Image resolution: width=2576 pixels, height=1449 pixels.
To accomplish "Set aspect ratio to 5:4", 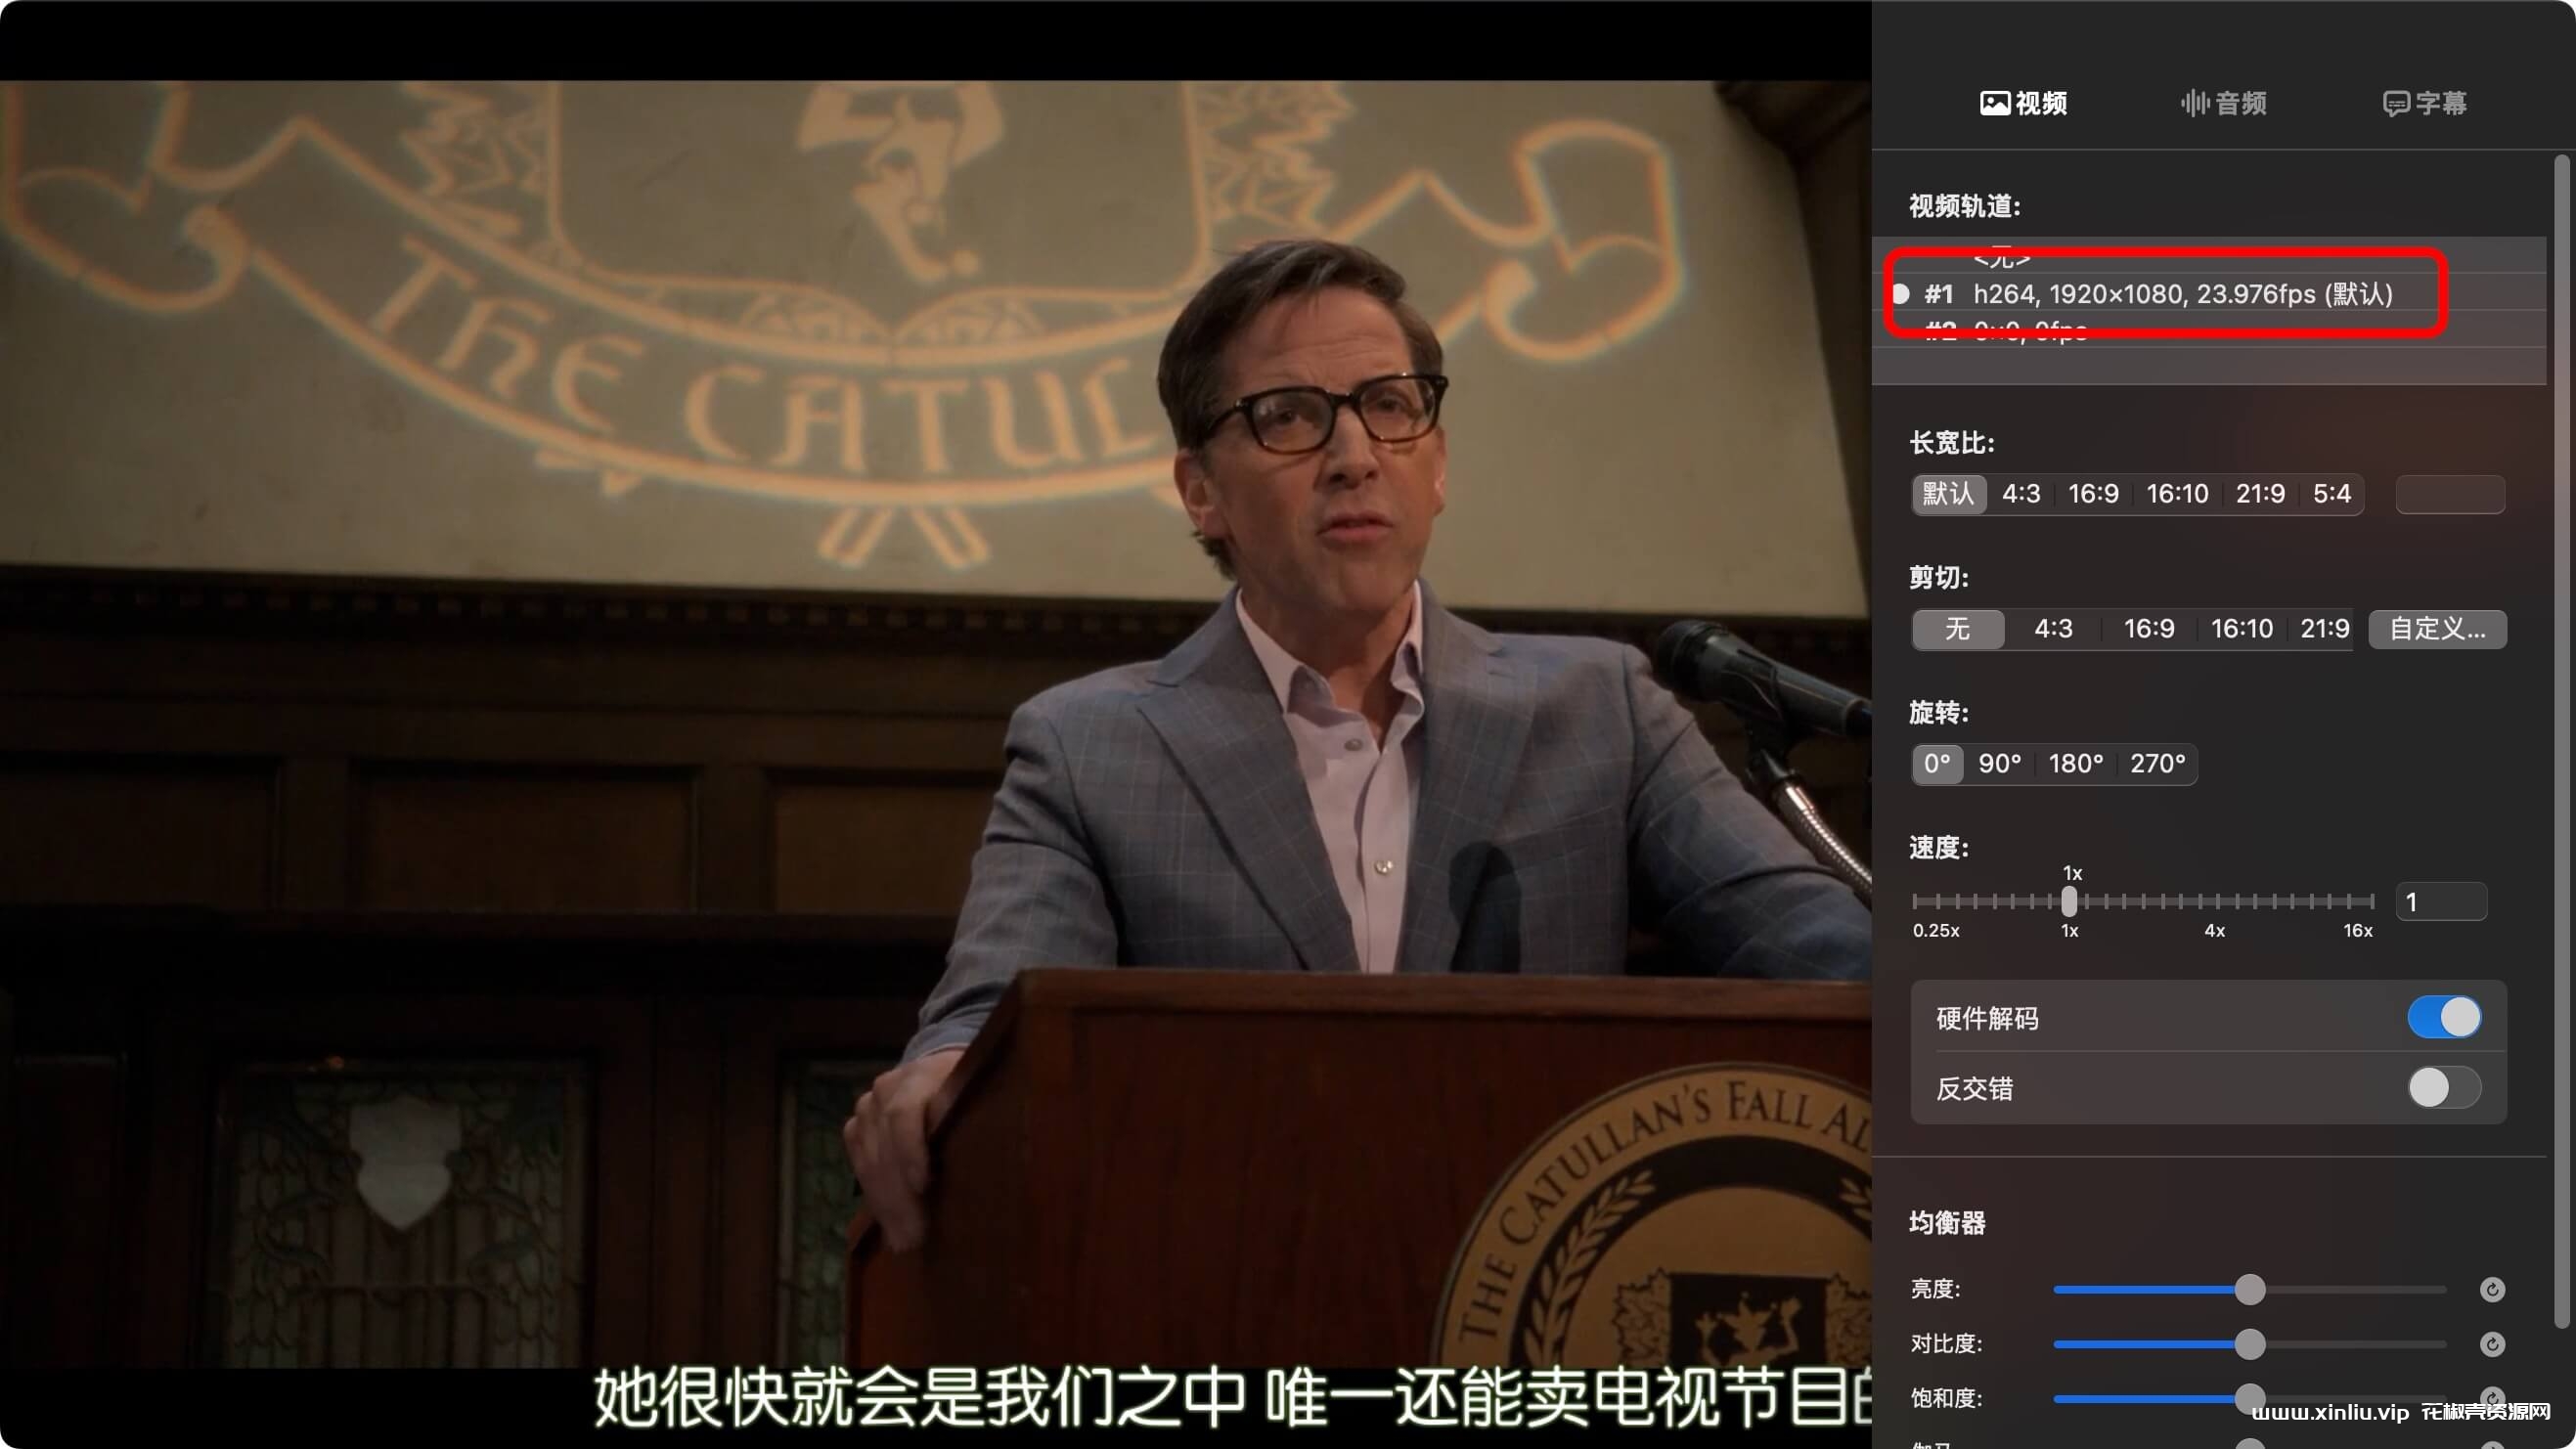I will tap(2331, 494).
